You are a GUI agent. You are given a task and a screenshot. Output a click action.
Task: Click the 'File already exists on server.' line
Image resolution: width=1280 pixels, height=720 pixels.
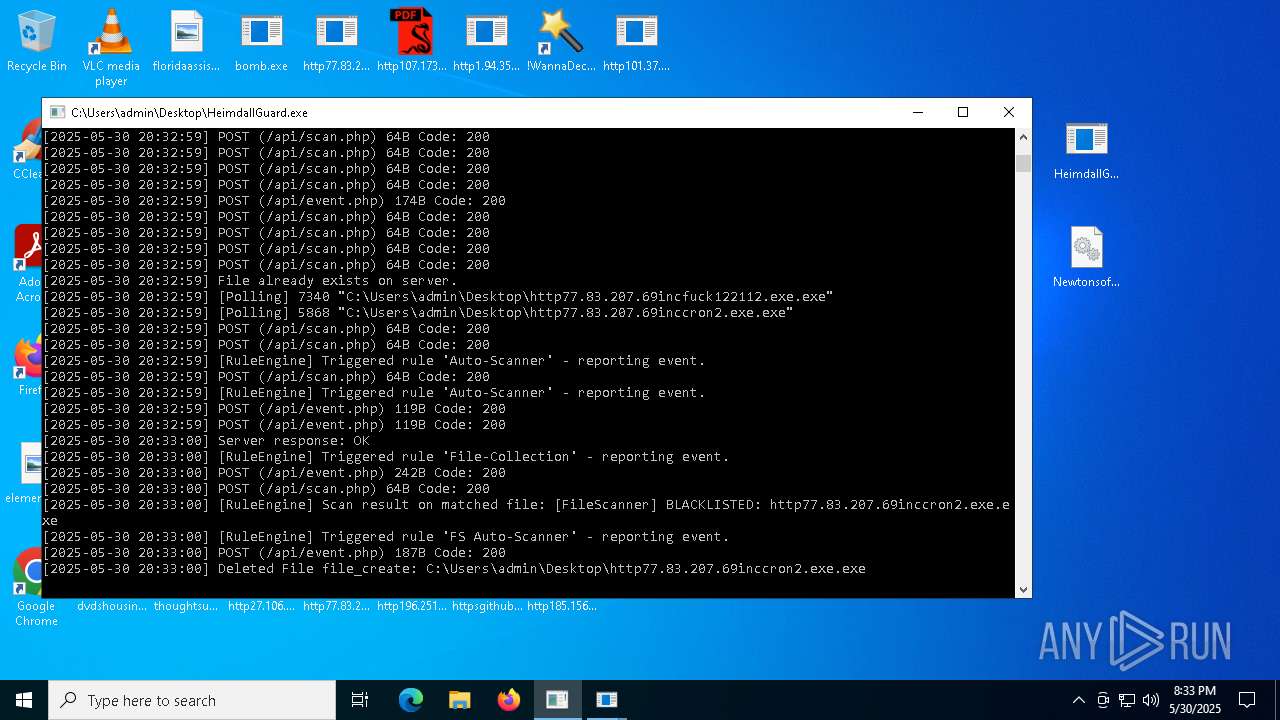250,281
